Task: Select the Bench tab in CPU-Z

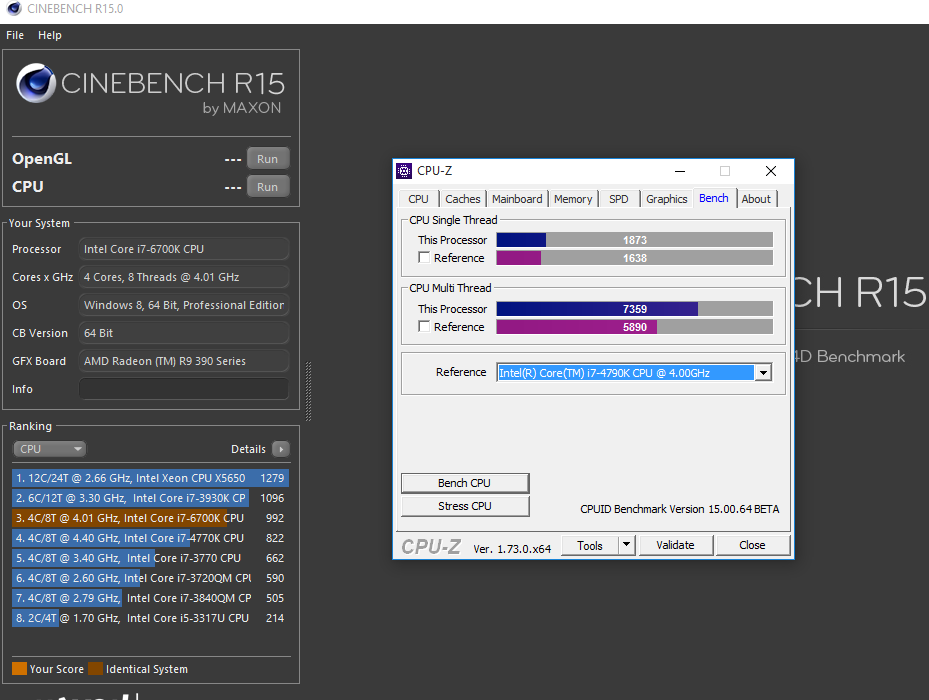Action: (713, 198)
